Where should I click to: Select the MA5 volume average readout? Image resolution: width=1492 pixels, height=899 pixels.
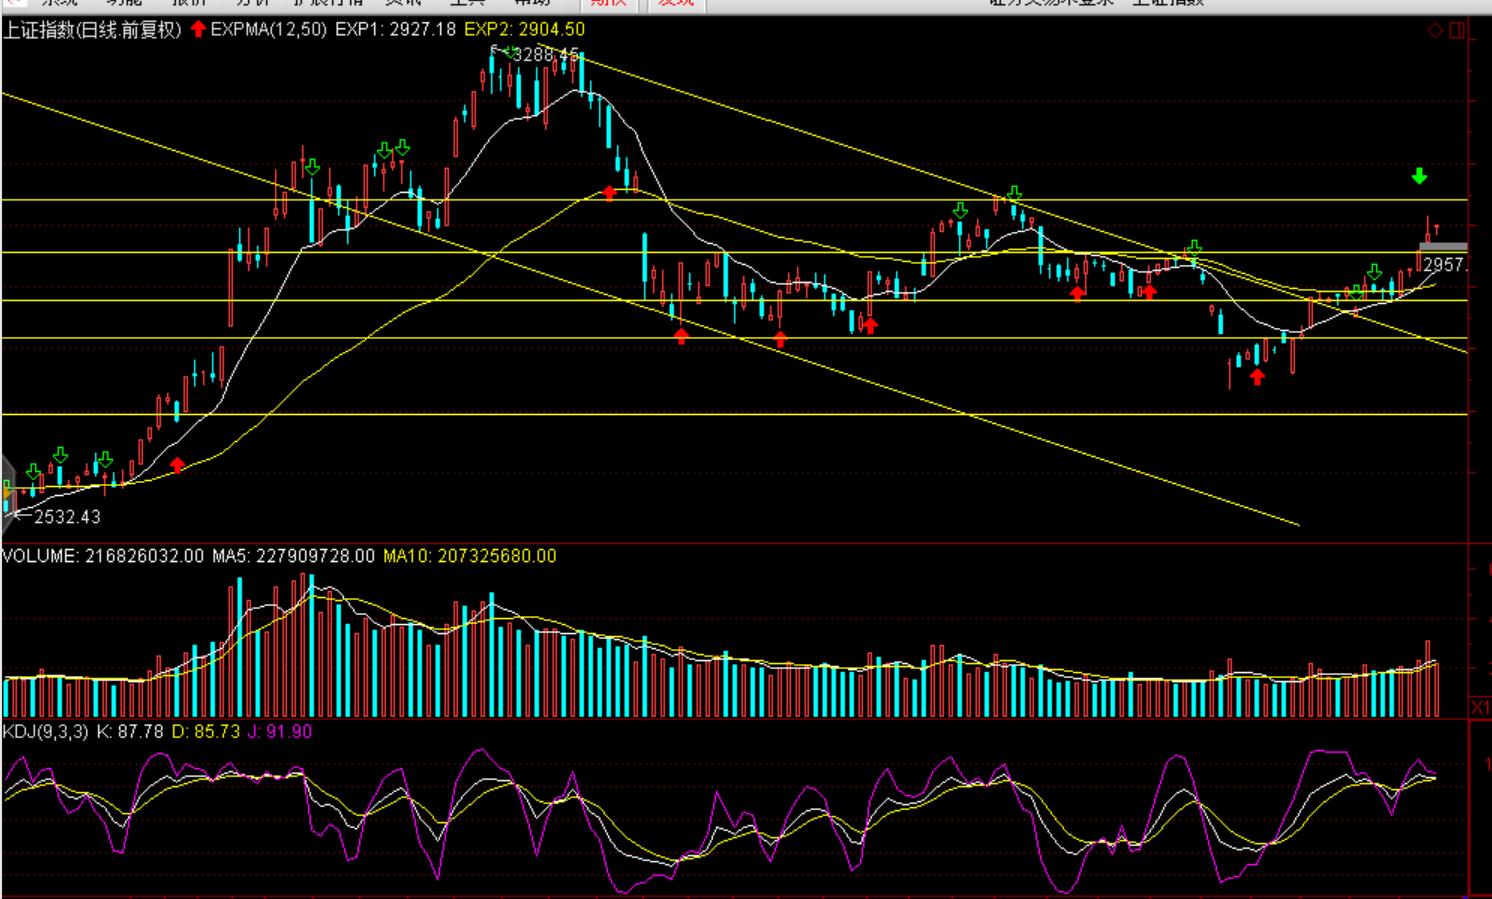pyautogui.click(x=293, y=556)
